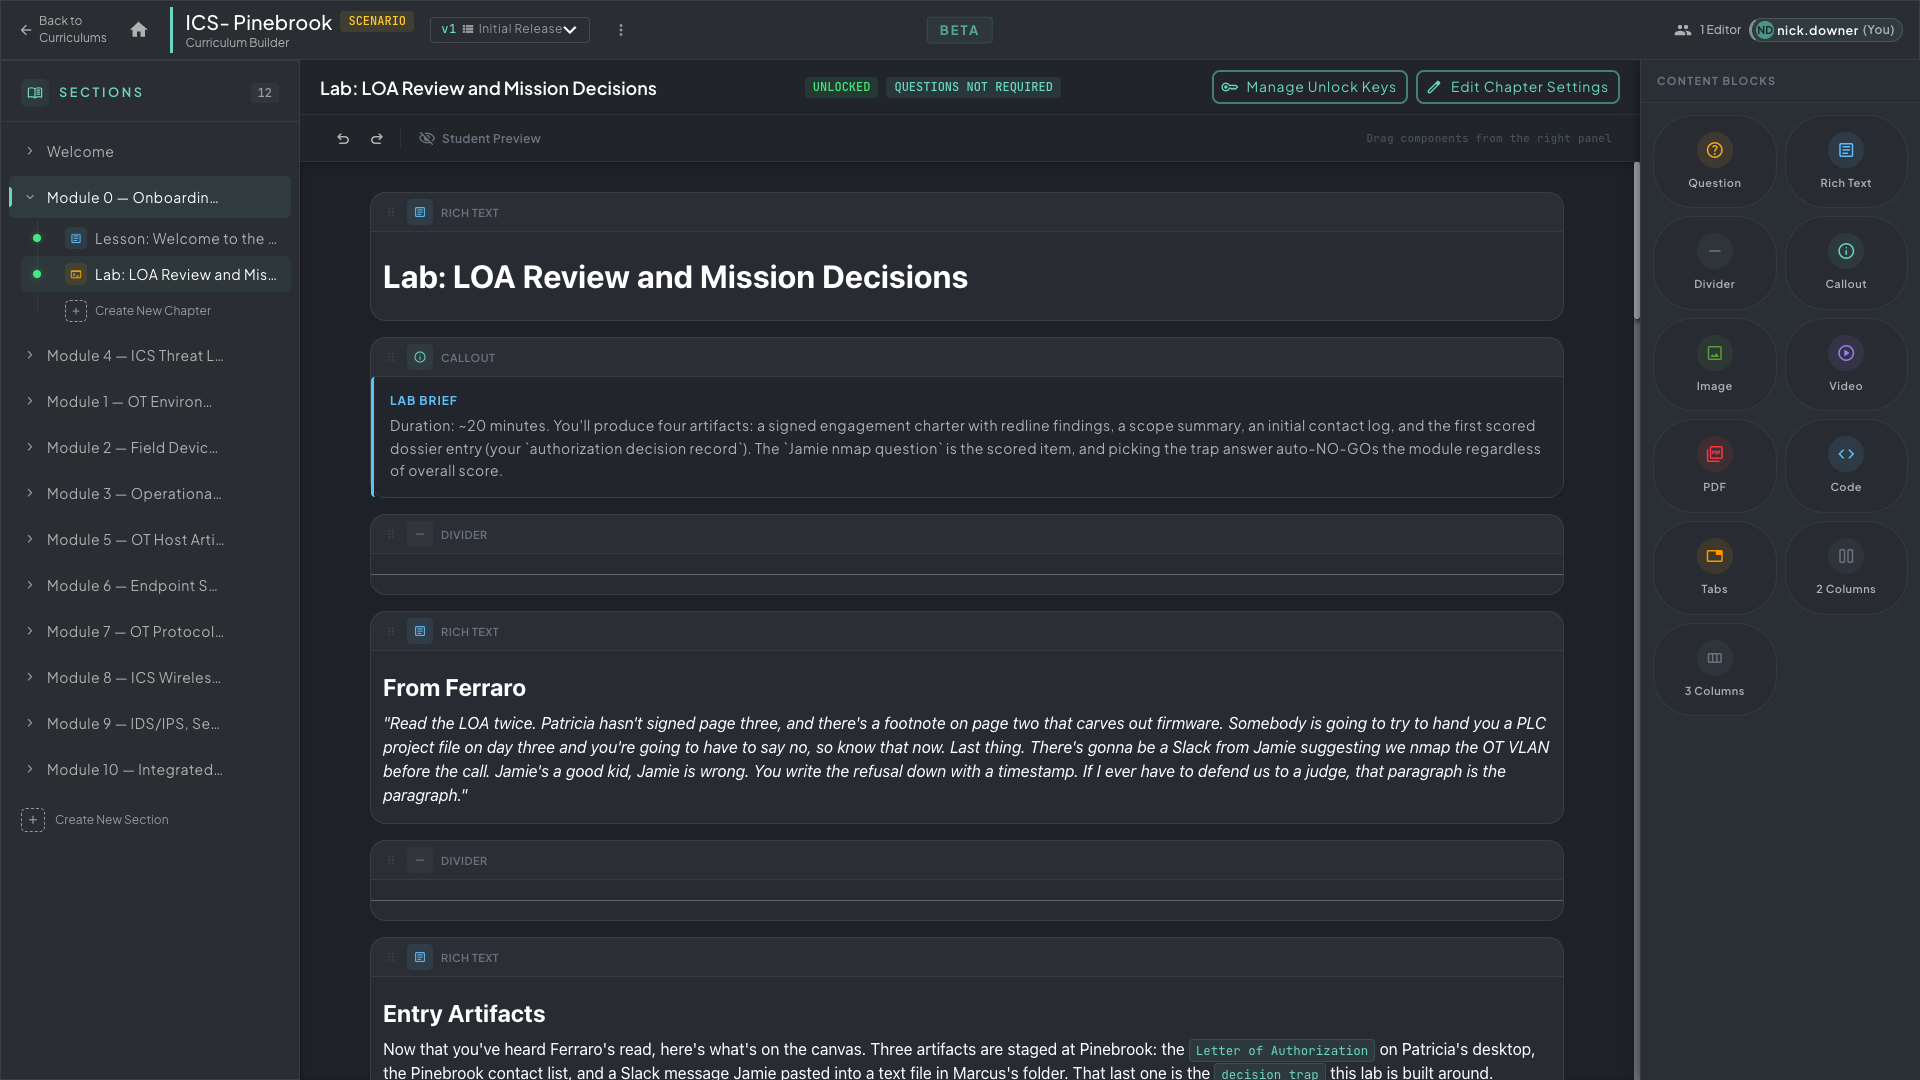Viewport: 1920px width, 1080px height.
Task: Click the Lab heading text in editor
Action: click(675, 277)
